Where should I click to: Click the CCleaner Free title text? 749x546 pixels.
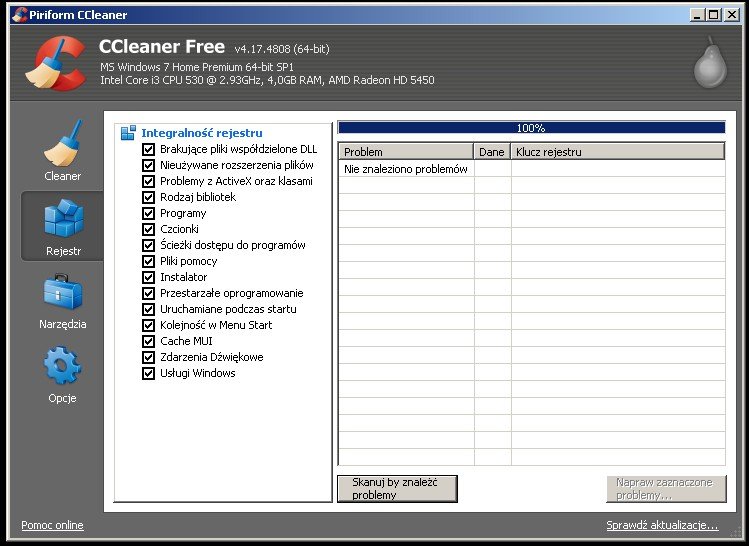tap(162, 46)
